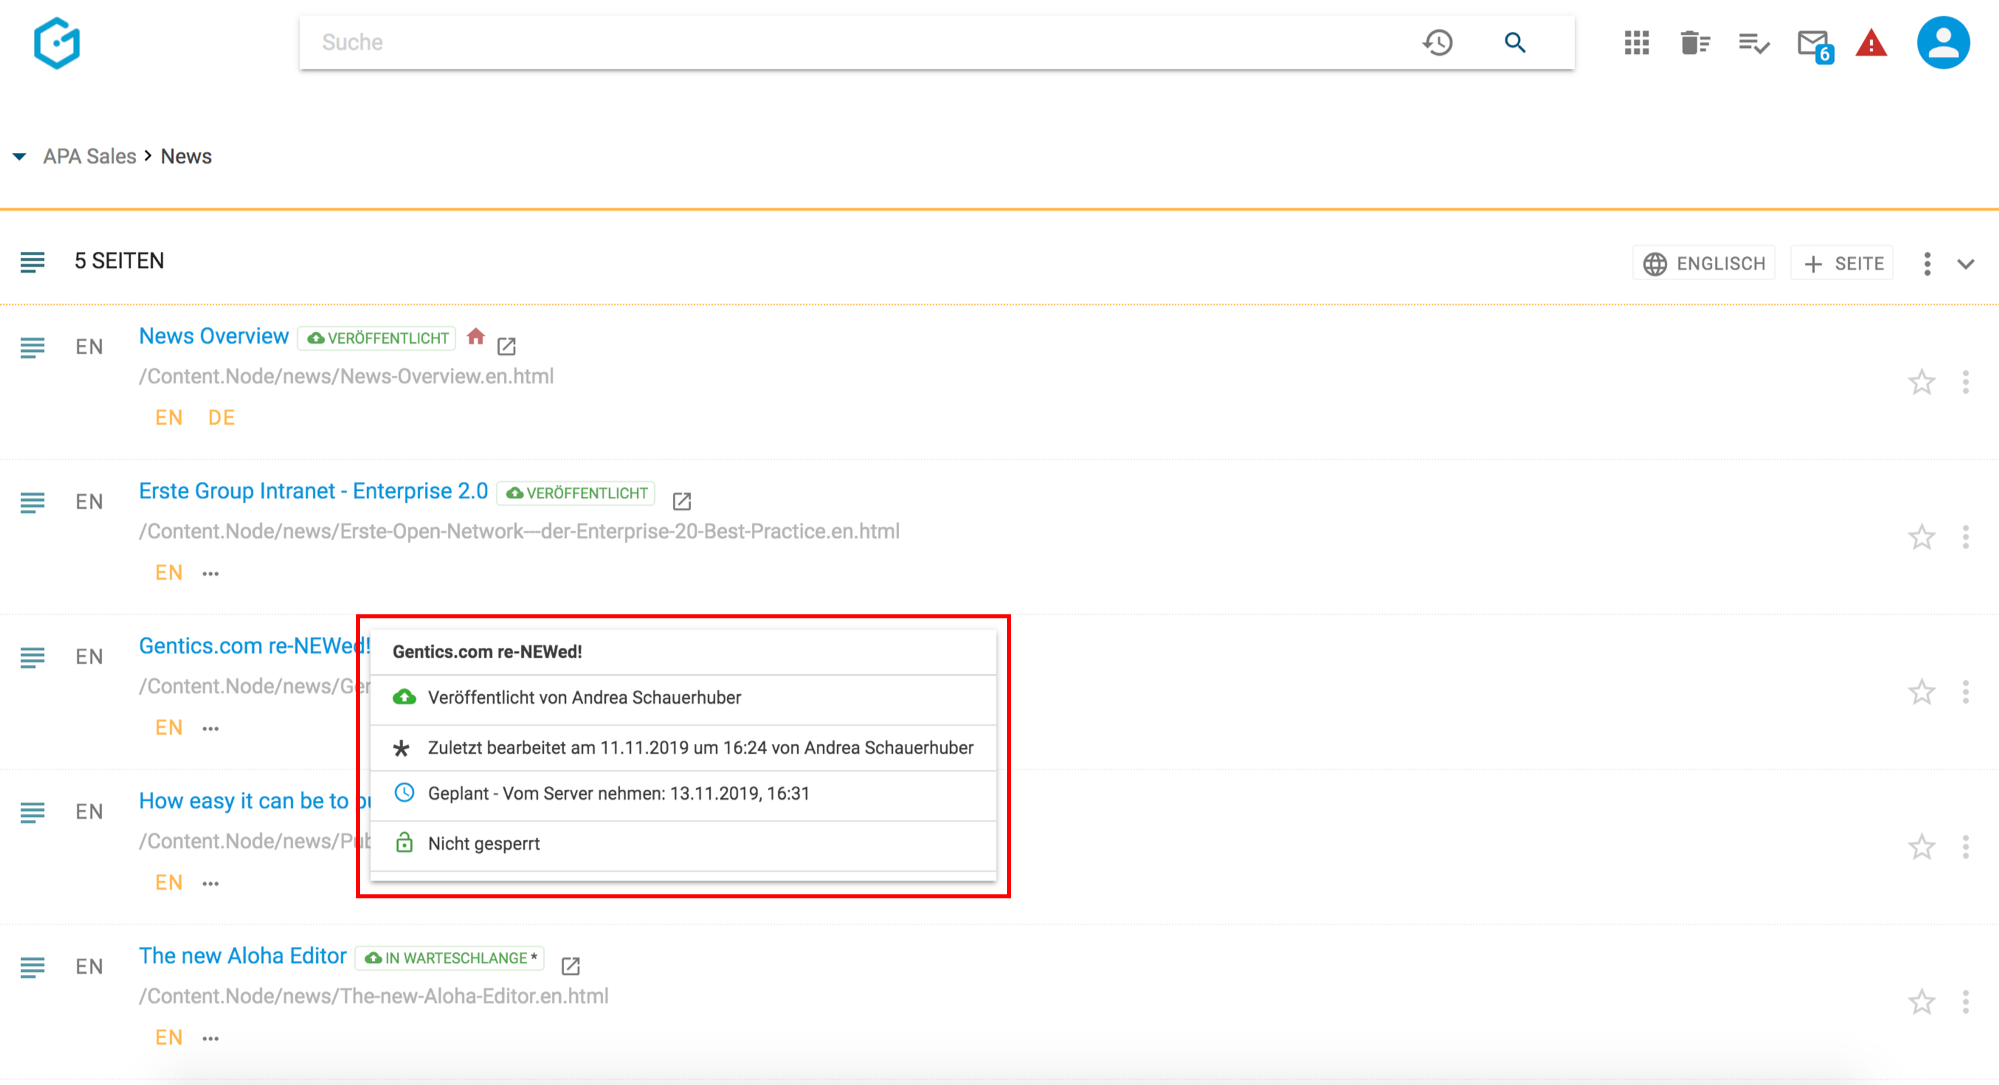Expand the APA Sales breadcrumb dropdown arrow
The width and height of the screenshot is (1999, 1085).
click(x=19, y=157)
